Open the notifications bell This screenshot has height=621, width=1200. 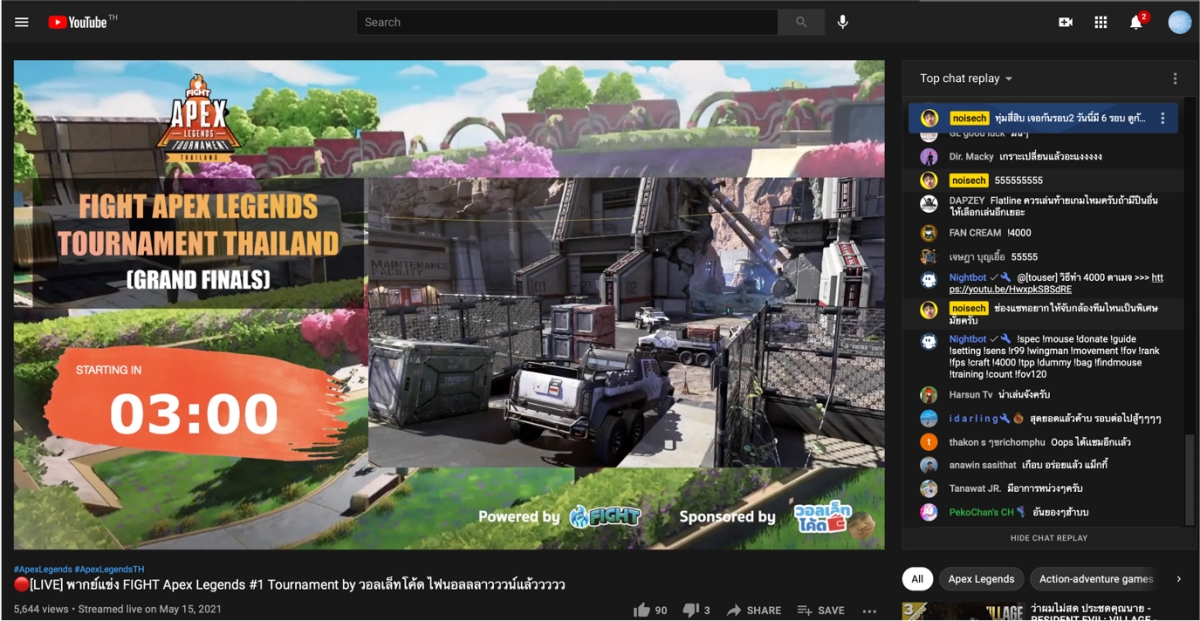(1136, 22)
